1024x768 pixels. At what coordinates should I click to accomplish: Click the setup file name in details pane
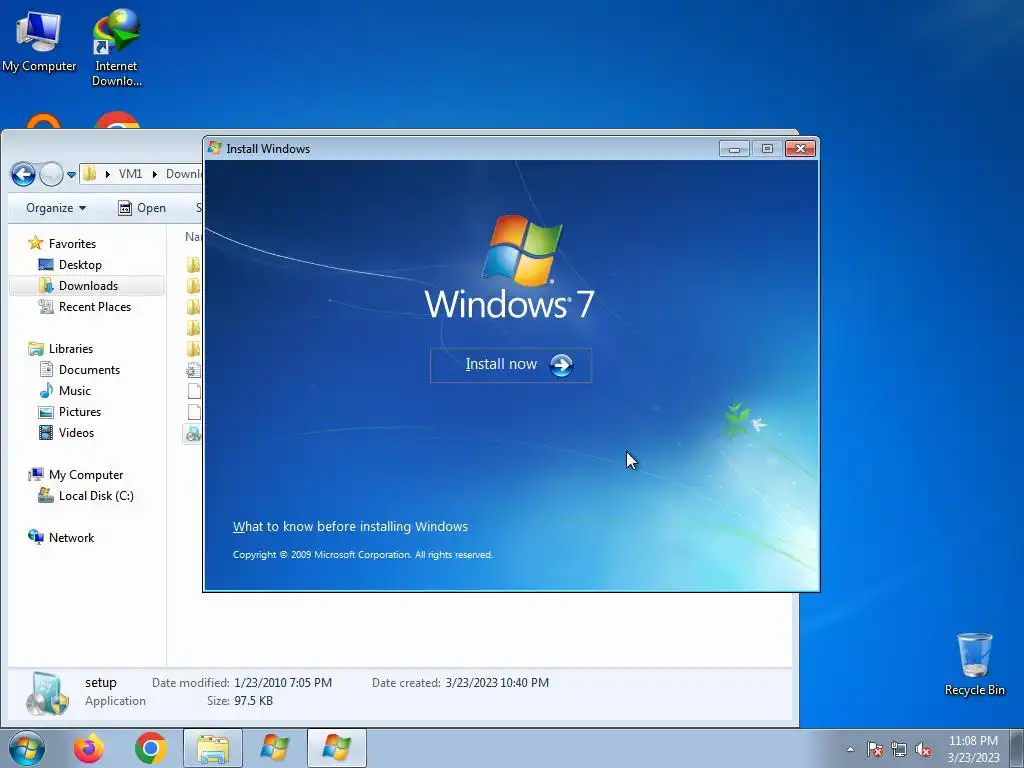pyautogui.click(x=101, y=682)
